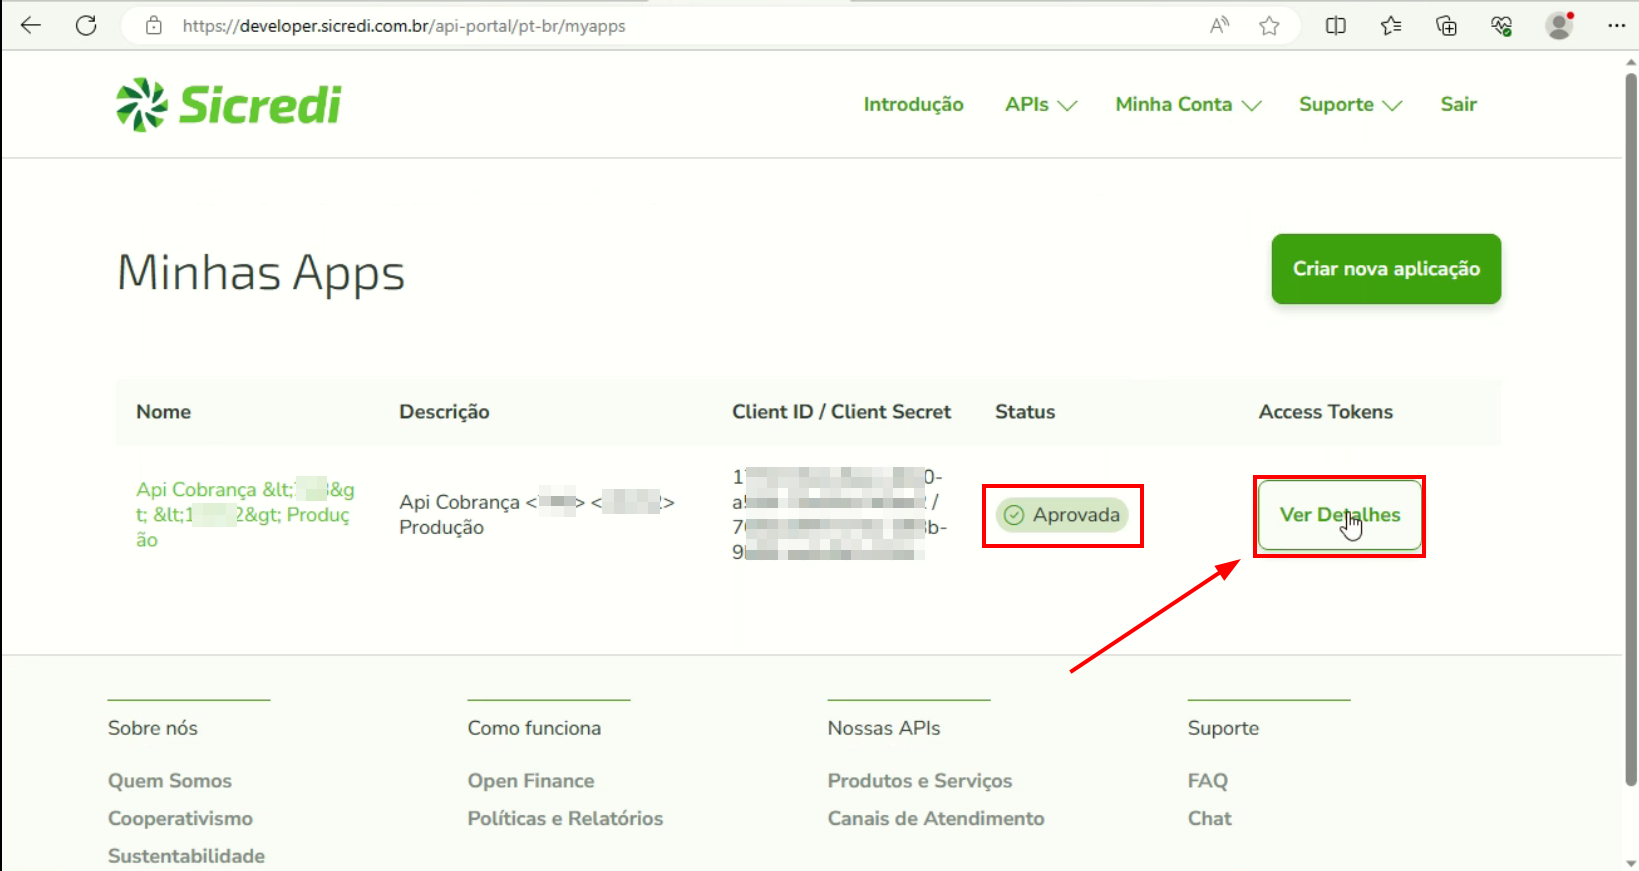The image size is (1639, 871).
Task: Open the Collections icon
Action: point(1446,26)
